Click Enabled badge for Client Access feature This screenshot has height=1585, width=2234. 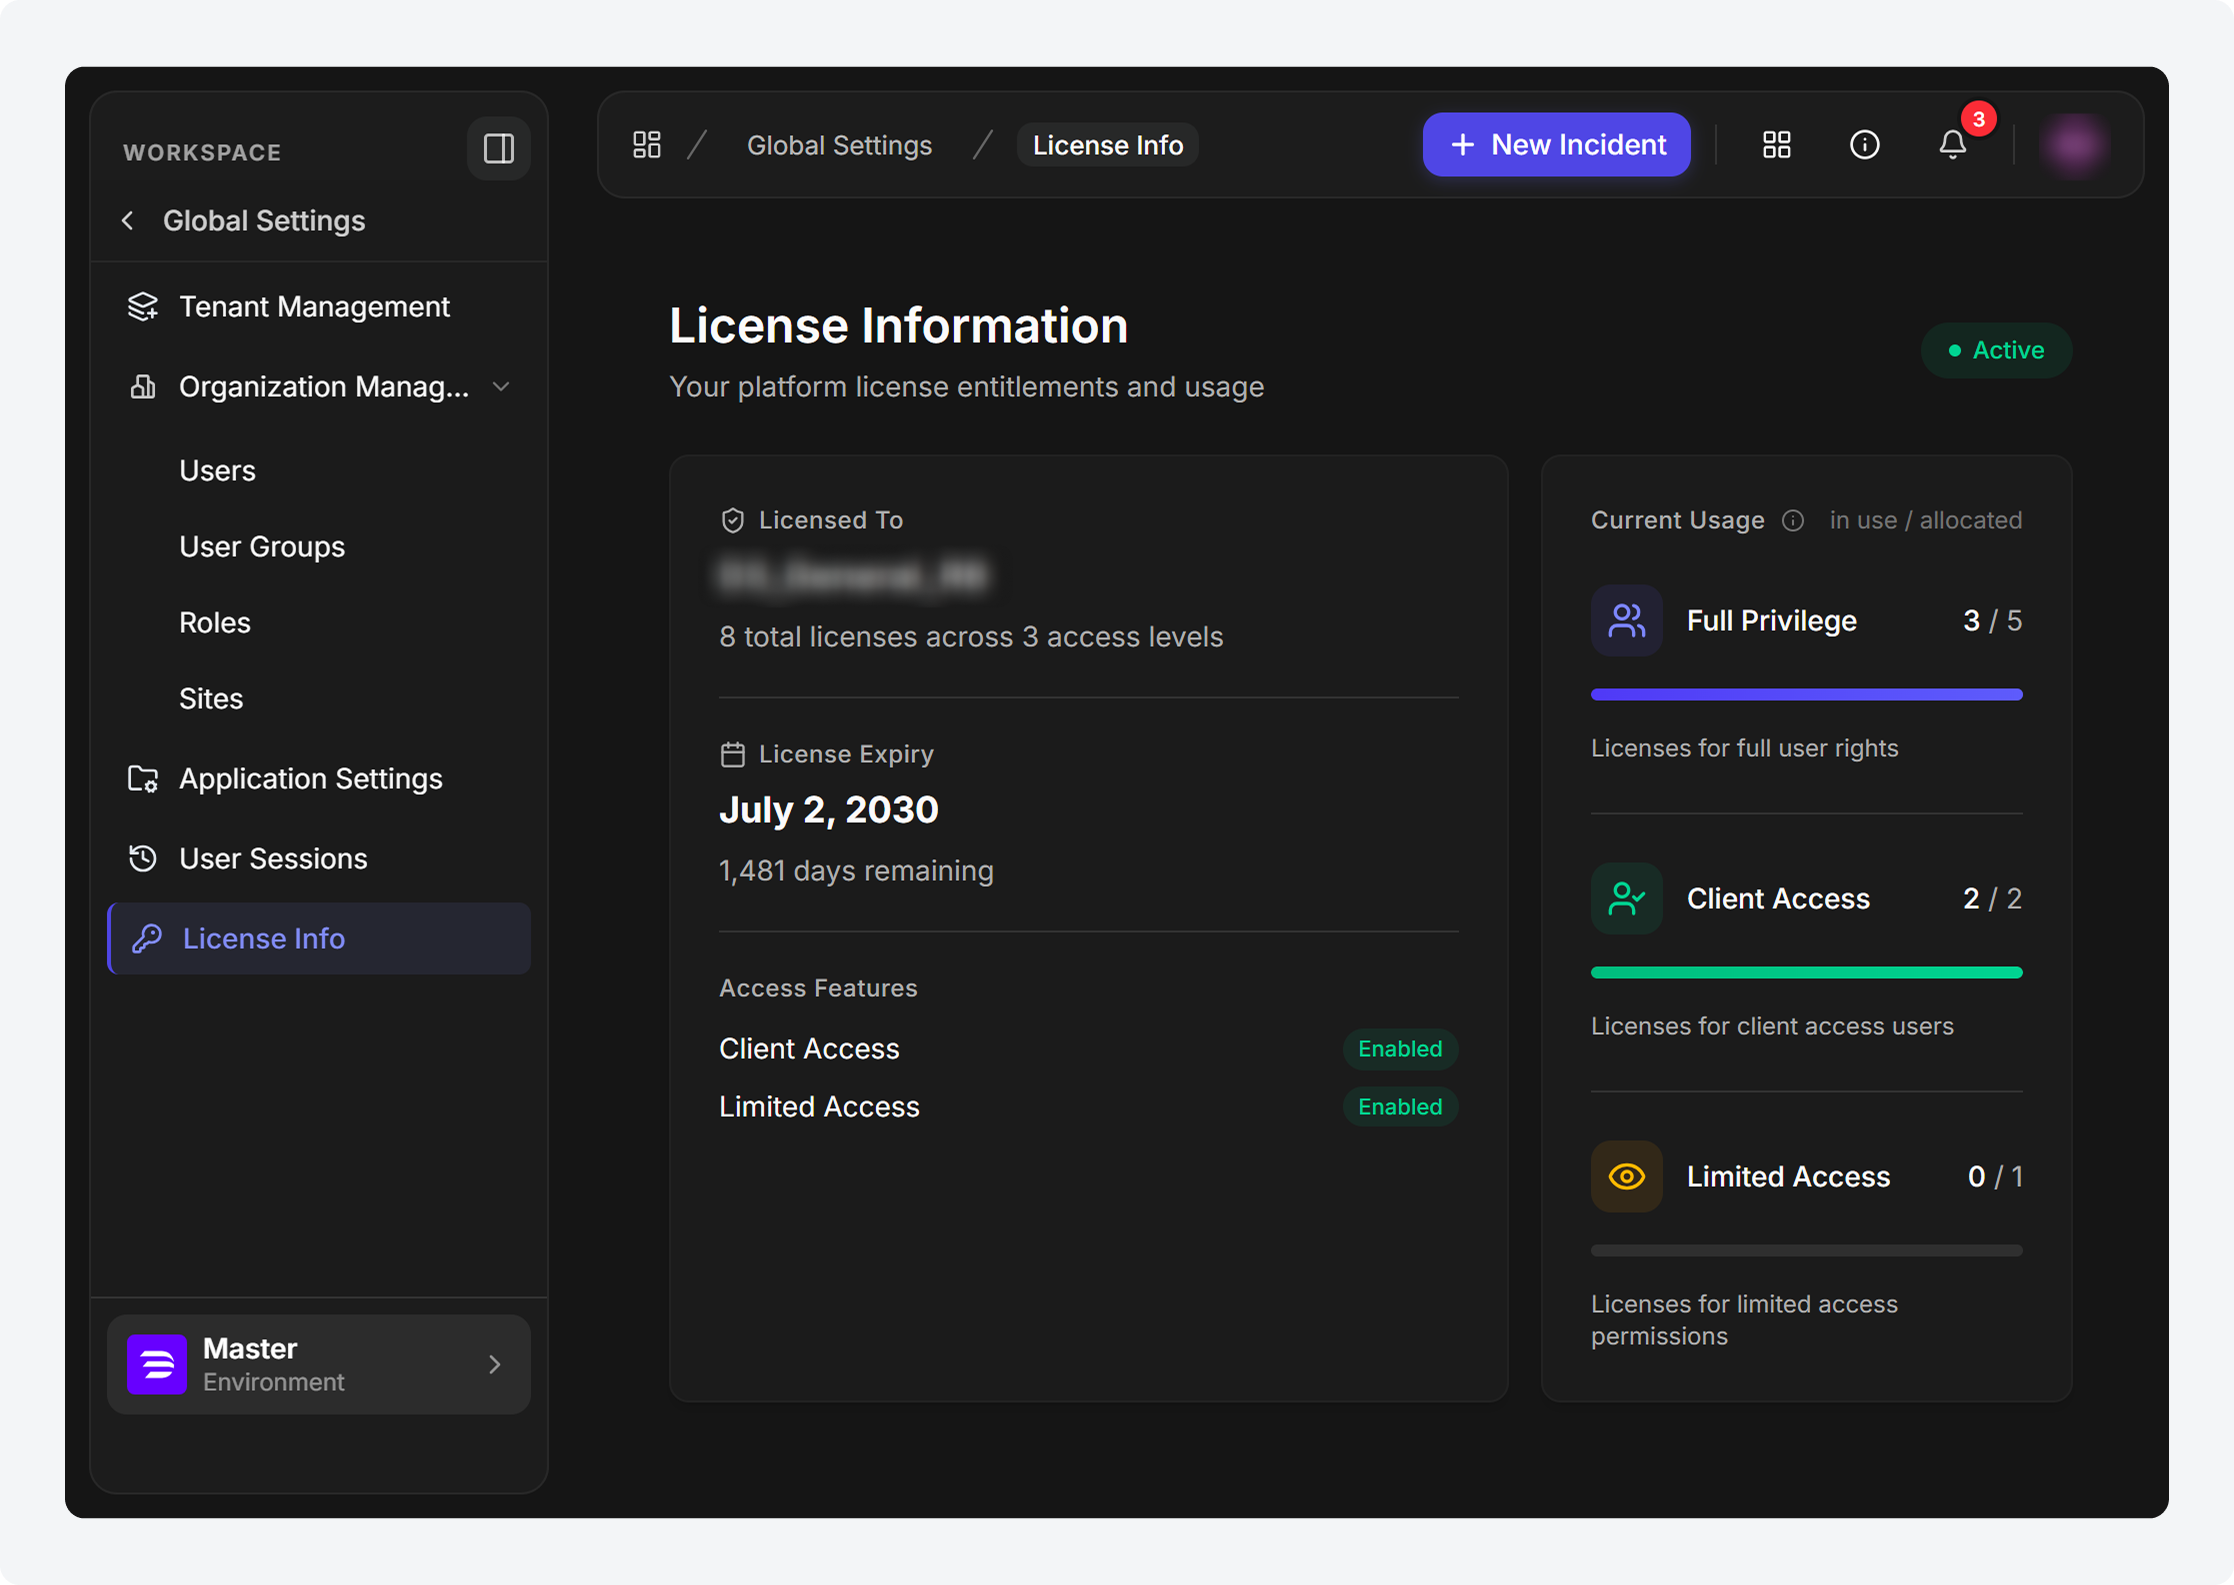tap(1400, 1048)
